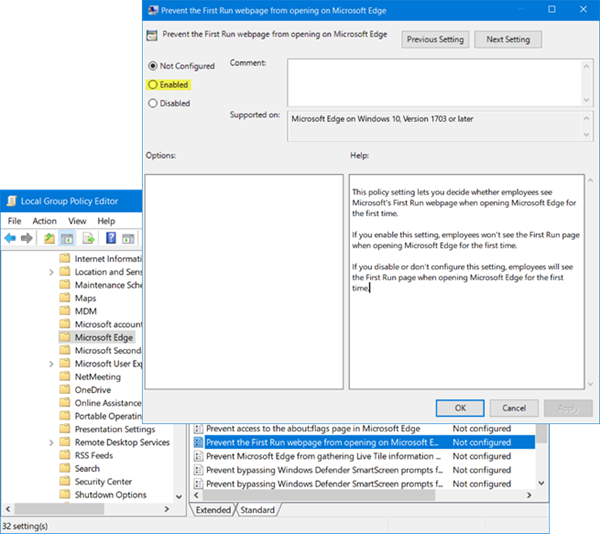Click the settings list horizontal scrollbar thumb
The width and height of the screenshot is (600, 534).
point(319,495)
